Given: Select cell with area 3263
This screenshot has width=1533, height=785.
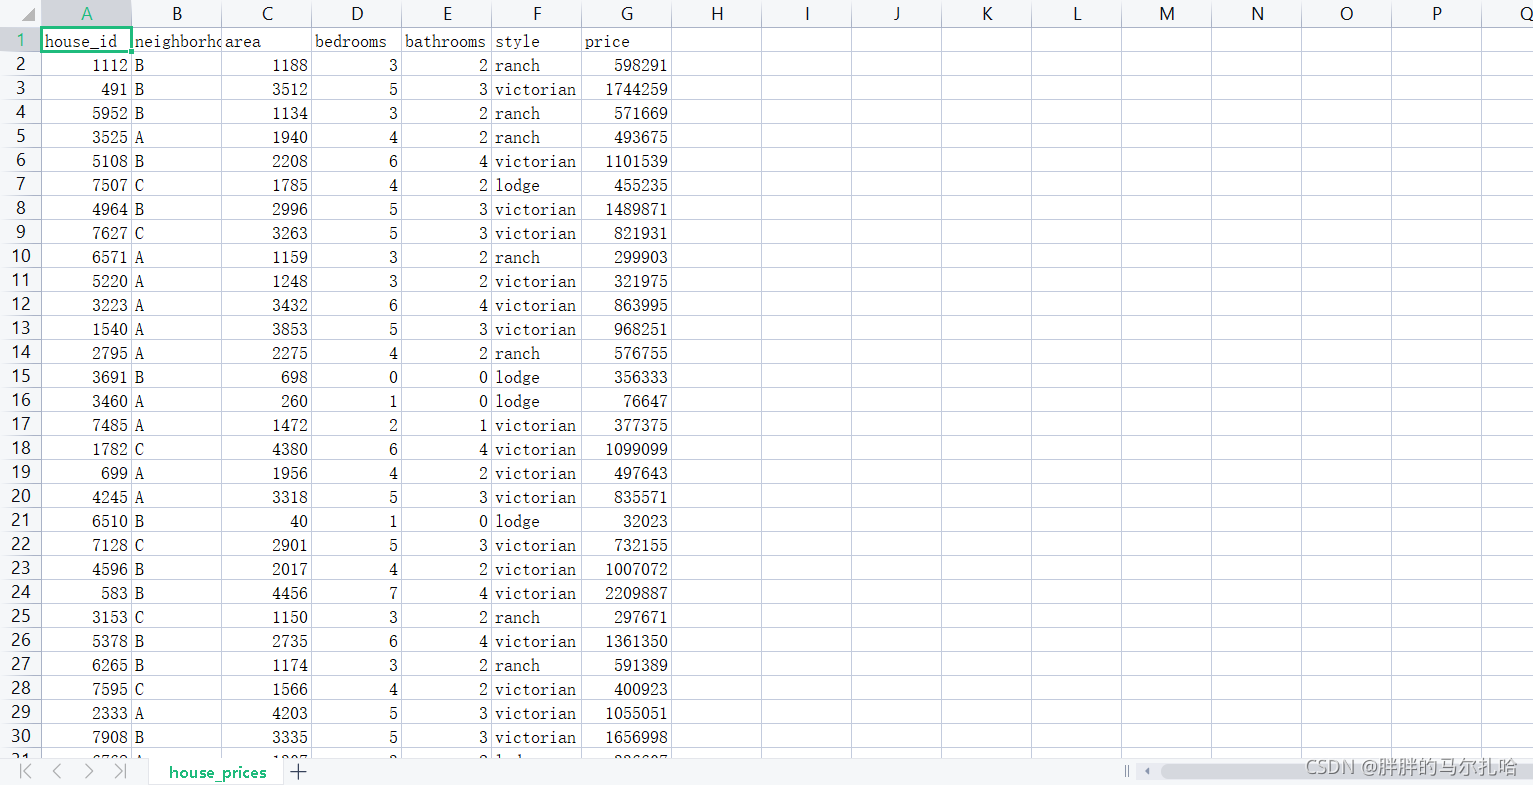Looking at the screenshot, I should point(267,233).
